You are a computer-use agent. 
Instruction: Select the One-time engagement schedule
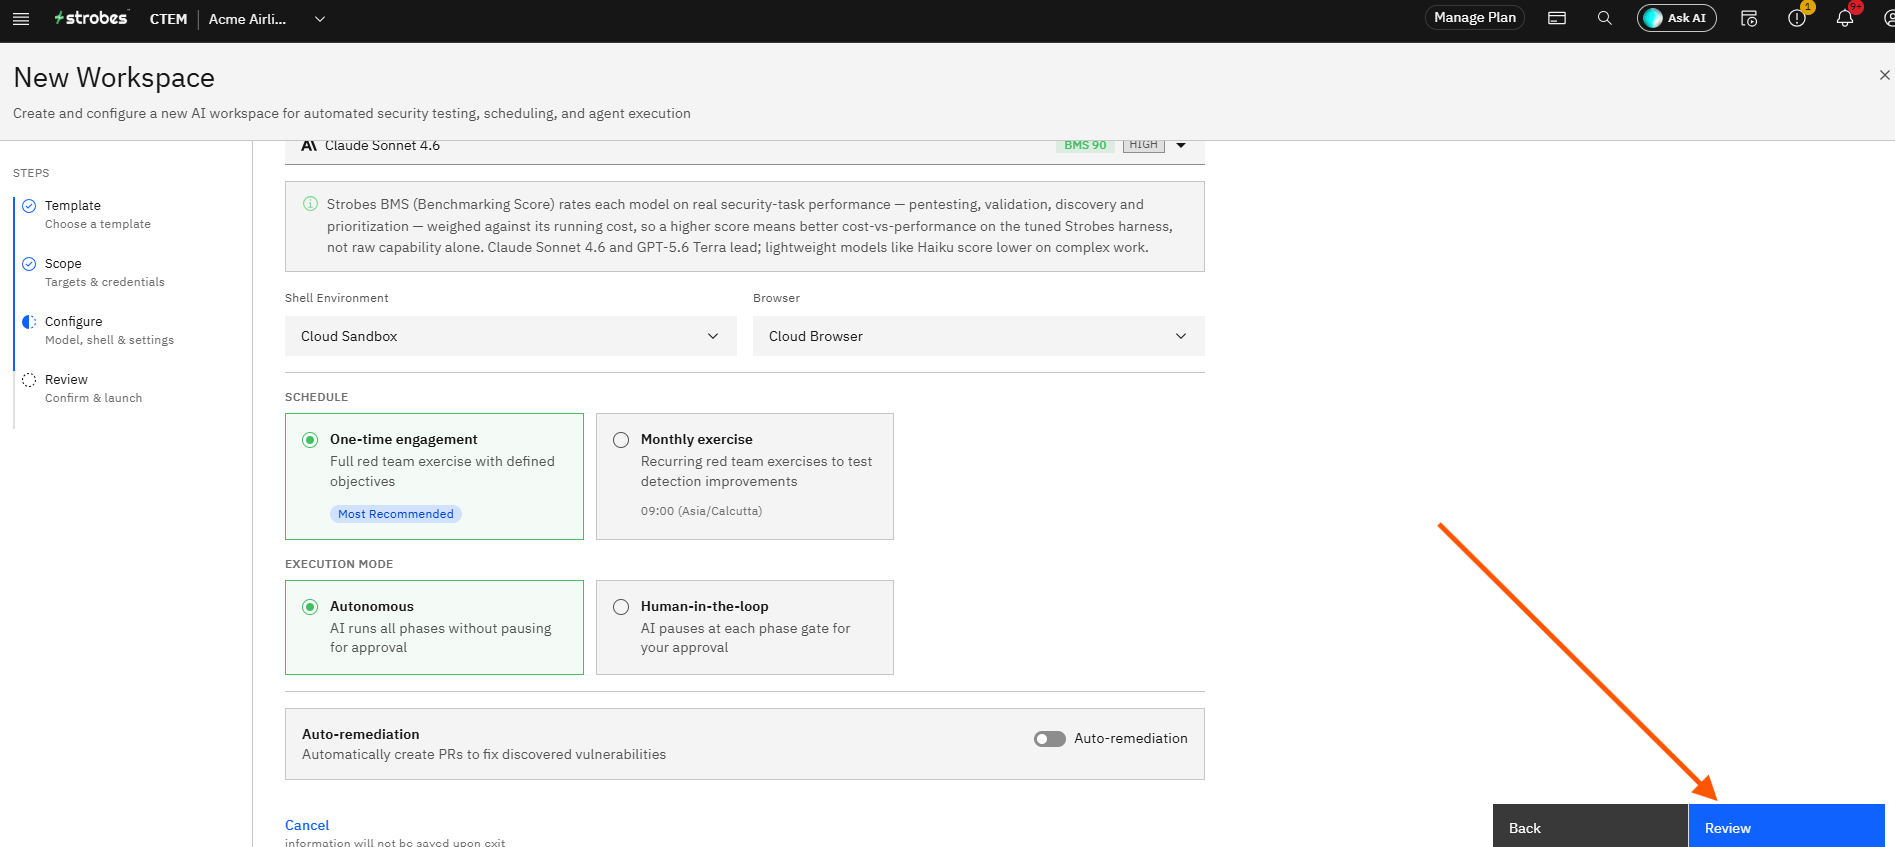(434, 476)
